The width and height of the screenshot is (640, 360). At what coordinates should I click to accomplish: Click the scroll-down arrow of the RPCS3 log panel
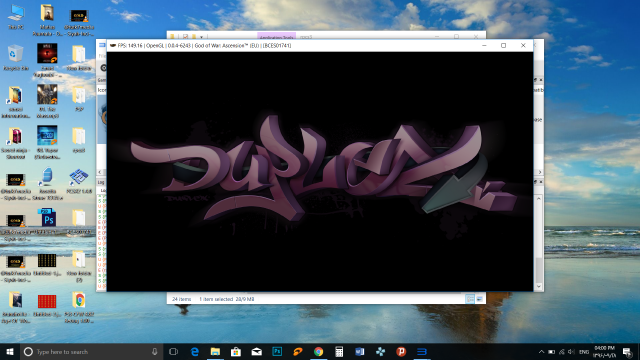[539, 287]
